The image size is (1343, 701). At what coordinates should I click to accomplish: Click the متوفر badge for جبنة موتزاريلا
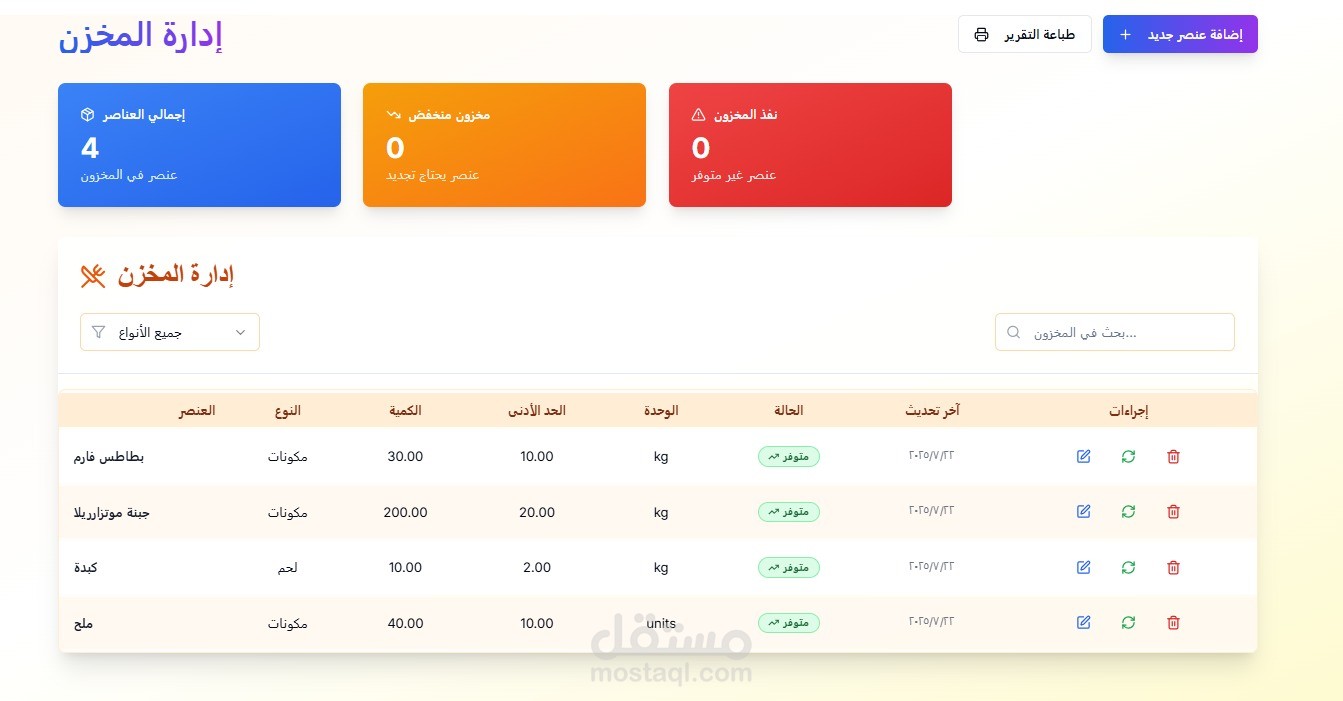(789, 512)
